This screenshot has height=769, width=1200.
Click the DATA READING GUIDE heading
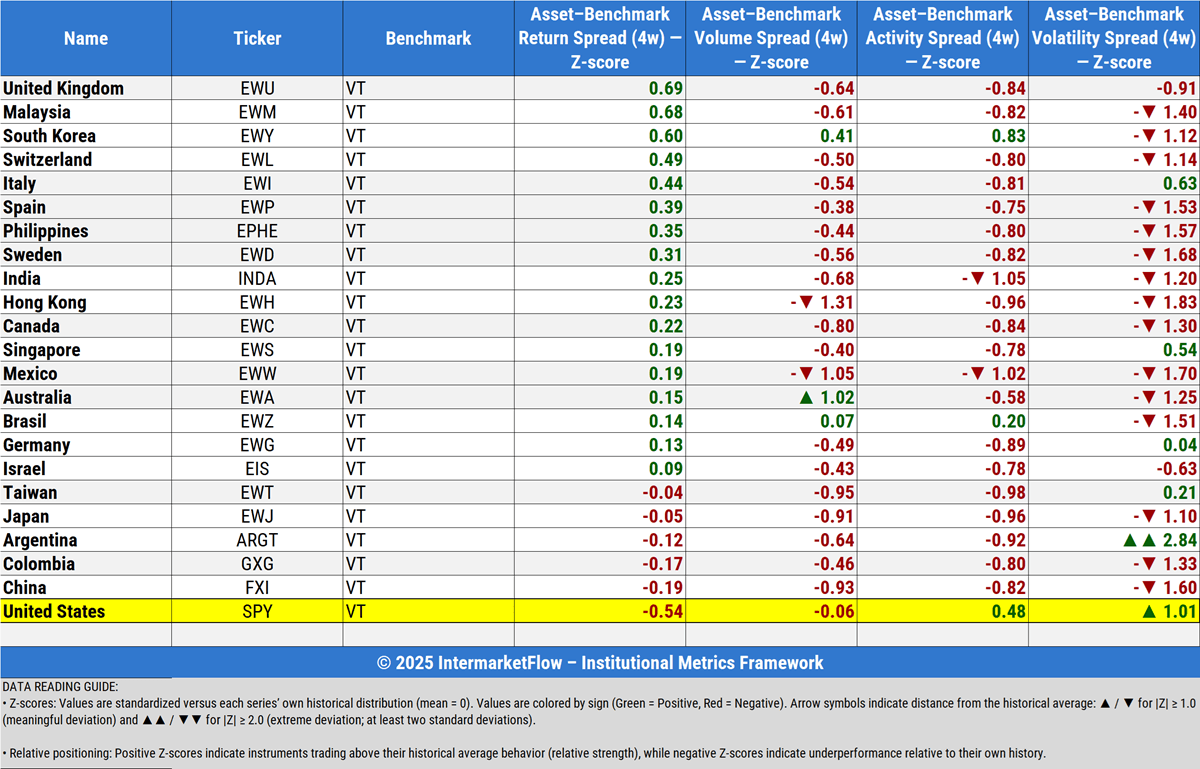[x=60, y=687]
